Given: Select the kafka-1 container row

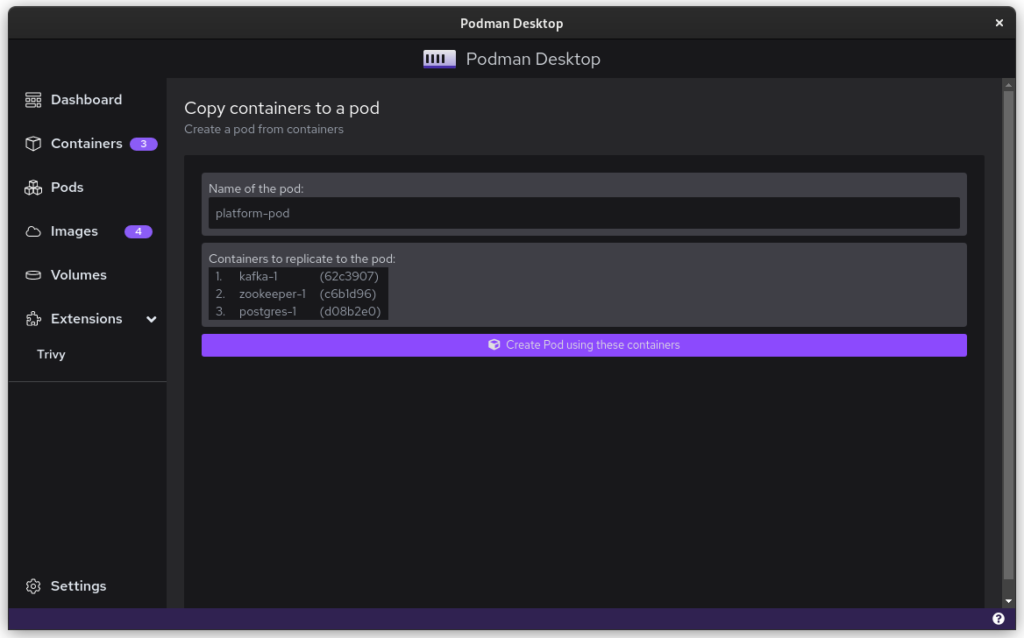Looking at the screenshot, I should (298, 276).
